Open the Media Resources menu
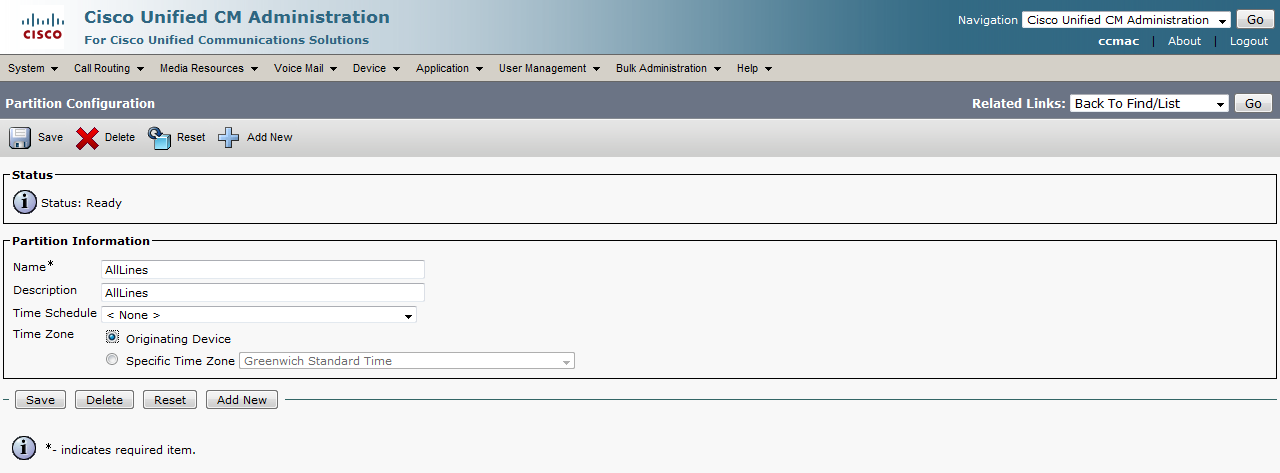 [208, 68]
